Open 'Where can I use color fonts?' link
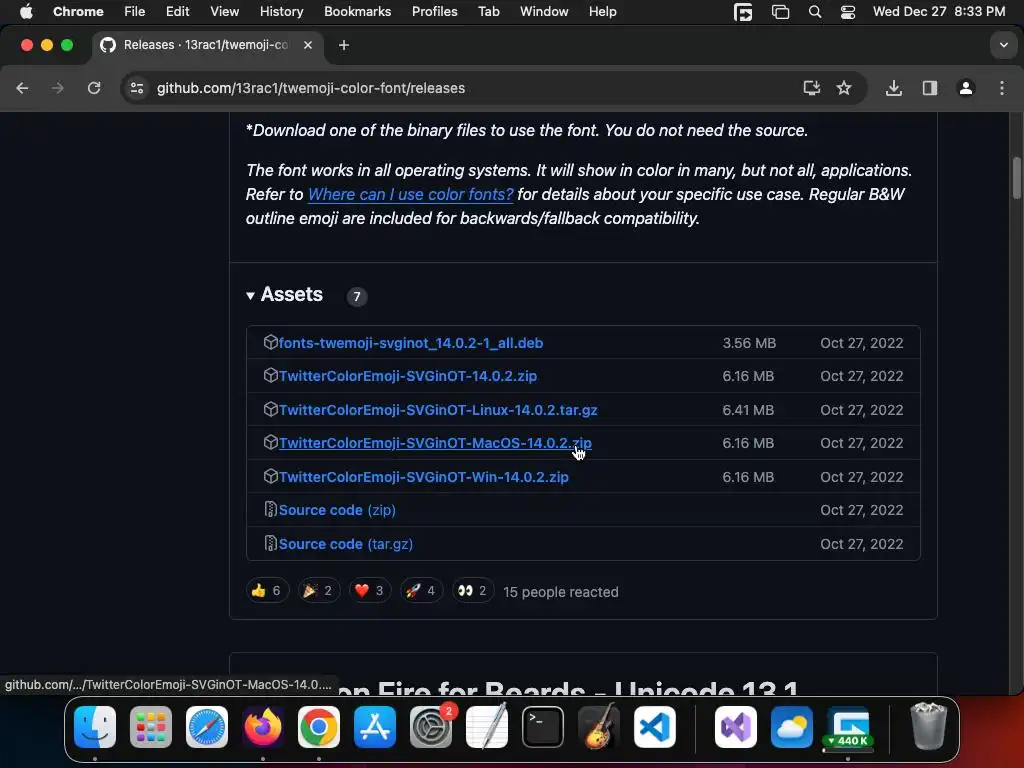The image size is (1024, 768). [x=410, y=195]
